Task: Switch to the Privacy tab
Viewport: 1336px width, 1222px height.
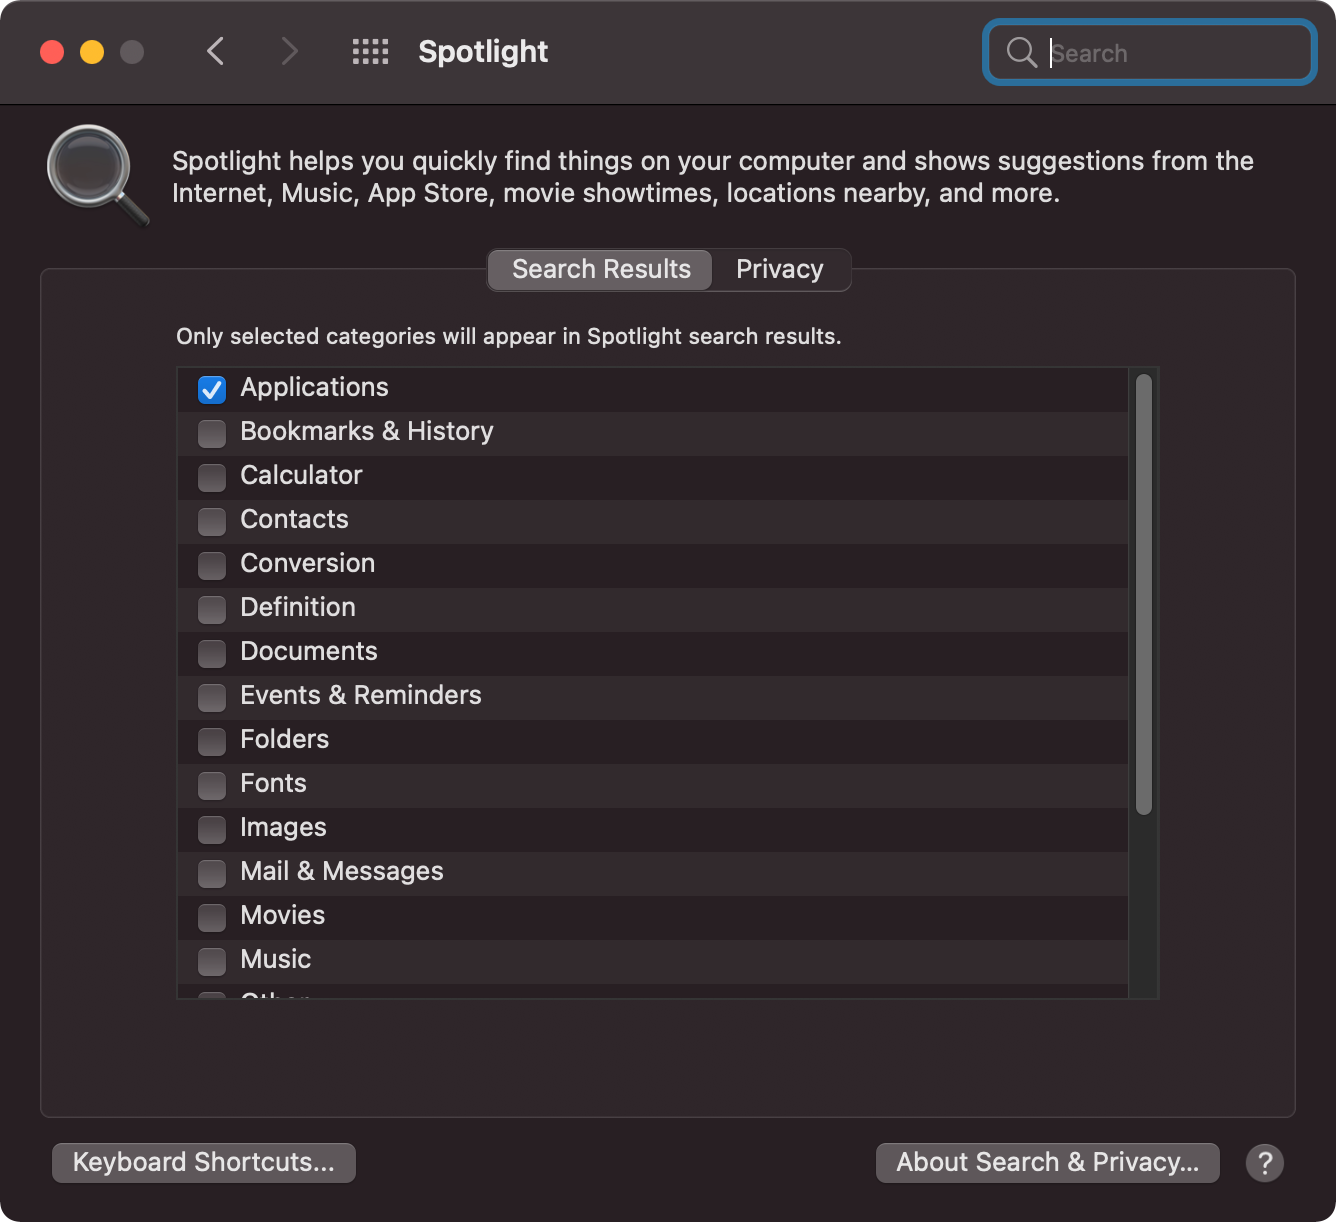Action: click(780, 270)
